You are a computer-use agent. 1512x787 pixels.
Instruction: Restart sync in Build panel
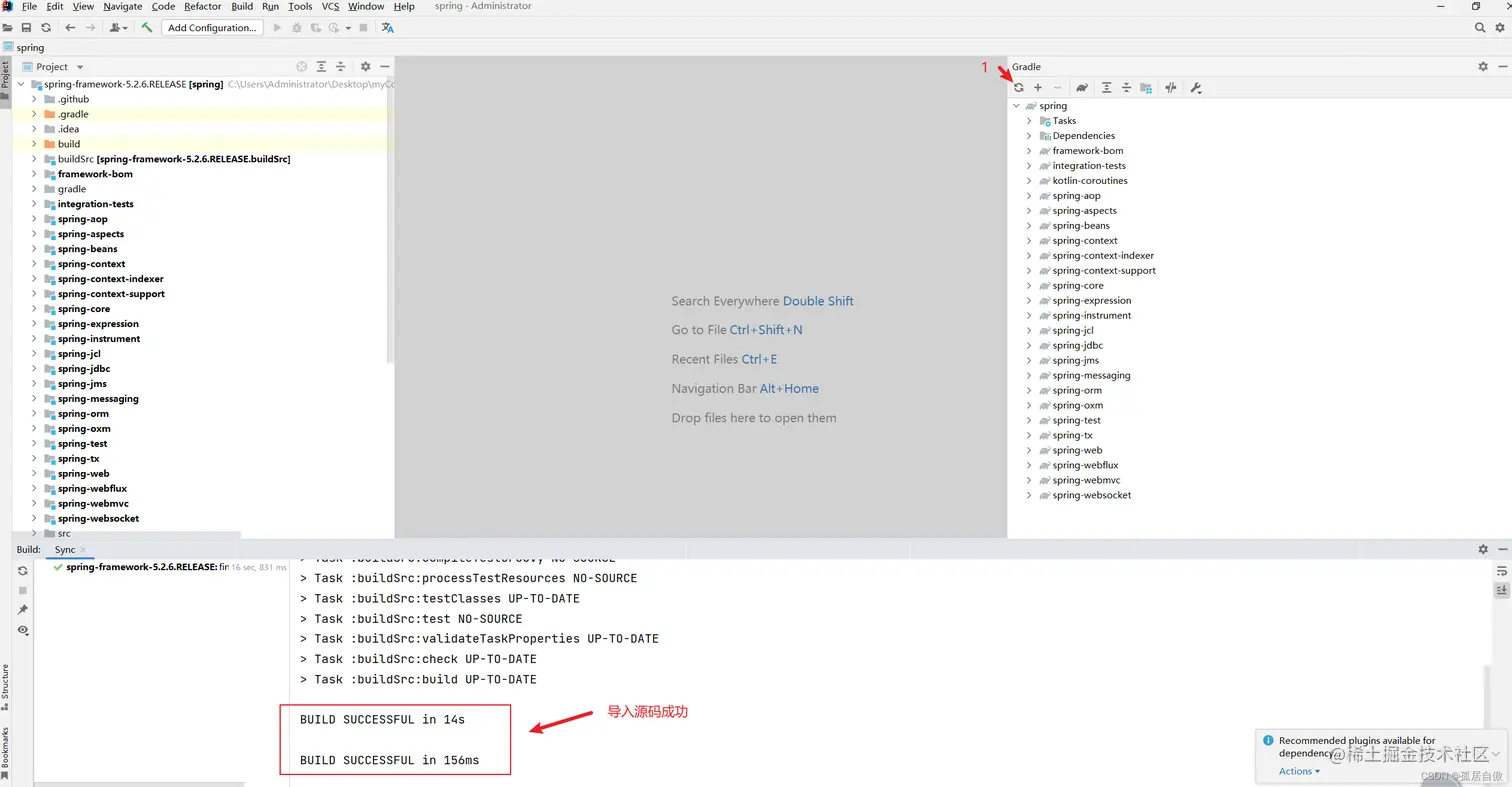pyautogui.click(x=23, y=570)
